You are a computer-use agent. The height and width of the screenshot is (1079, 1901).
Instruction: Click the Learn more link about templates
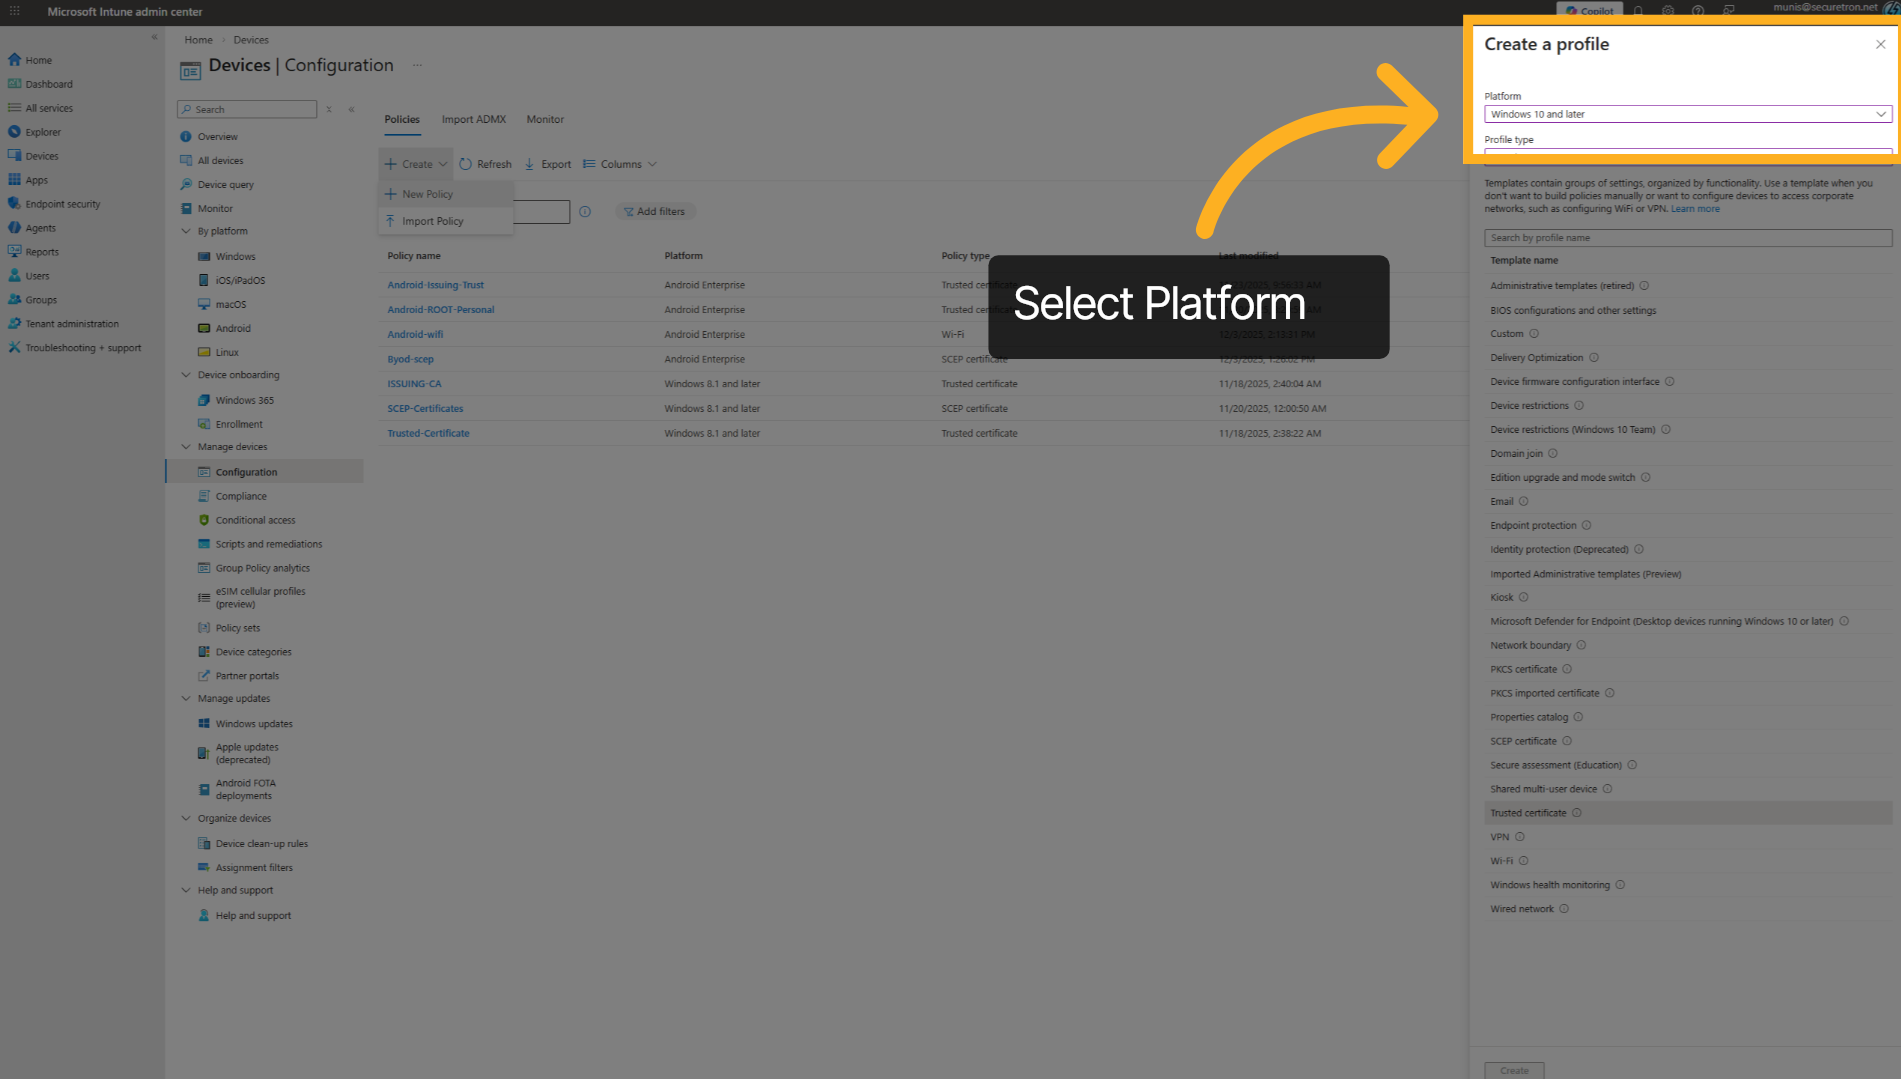tap(1695, 208)
